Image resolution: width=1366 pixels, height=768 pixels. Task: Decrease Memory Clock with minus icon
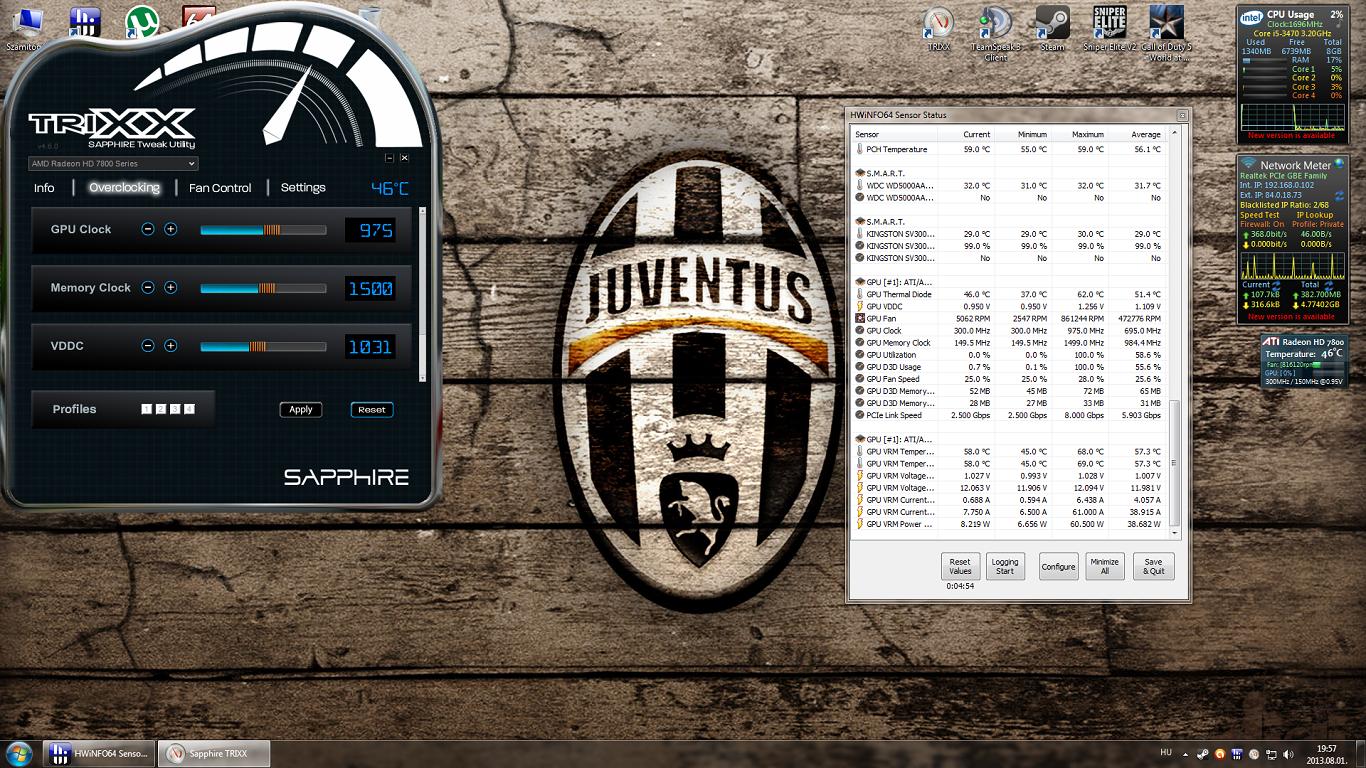[148, 287]
